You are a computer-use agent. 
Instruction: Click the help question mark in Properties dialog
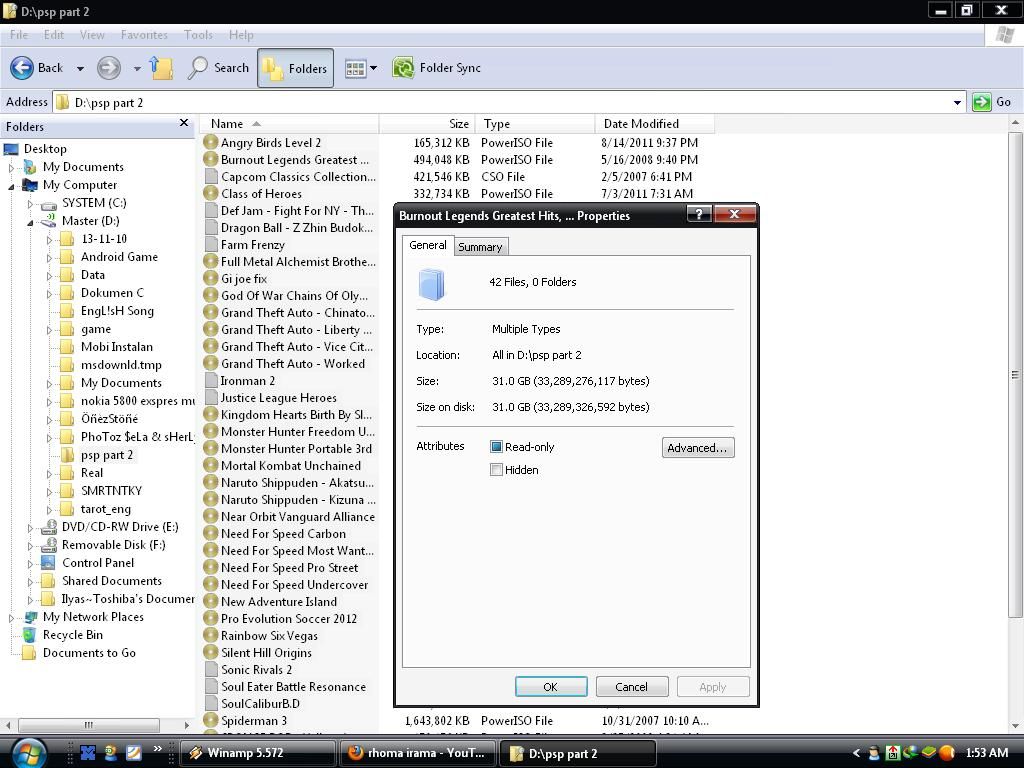[699, 214]
